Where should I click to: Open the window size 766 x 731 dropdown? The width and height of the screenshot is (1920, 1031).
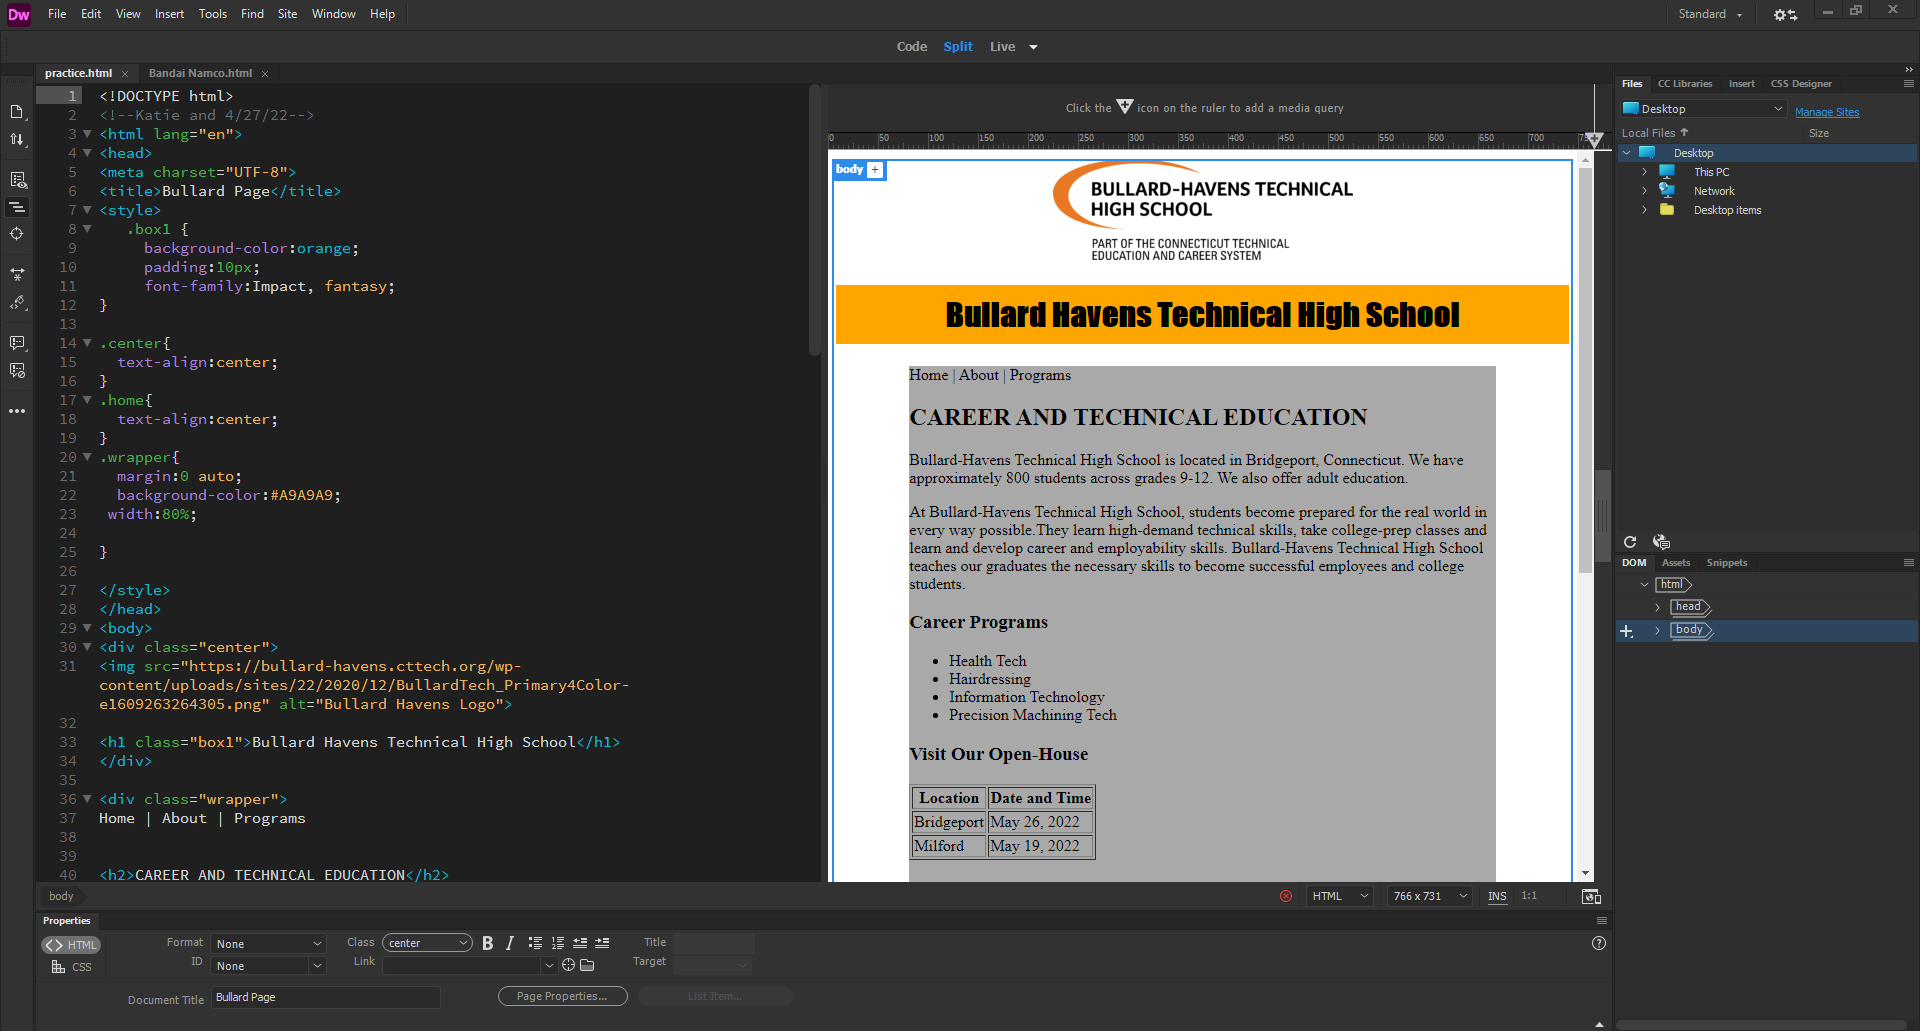pos(1430,896)
